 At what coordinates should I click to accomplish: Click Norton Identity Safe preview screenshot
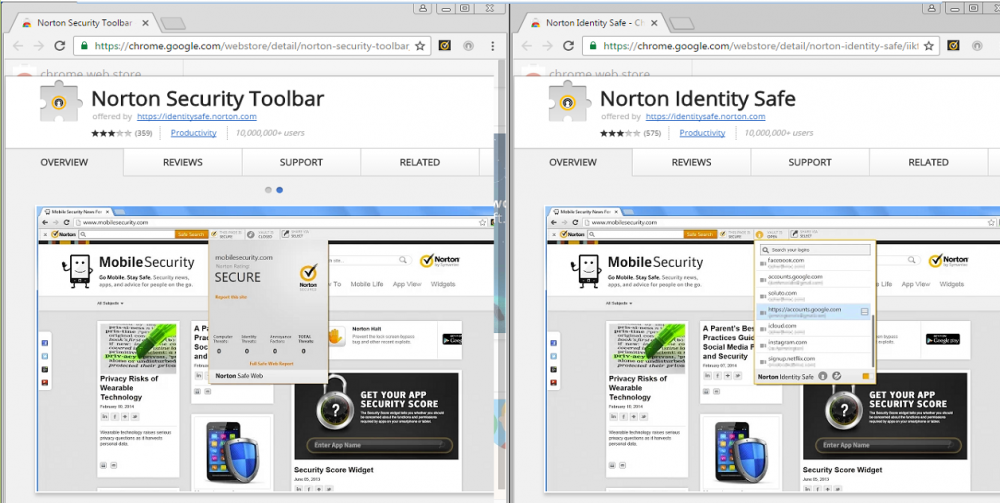pyautogui.click(x=773, y=349)
